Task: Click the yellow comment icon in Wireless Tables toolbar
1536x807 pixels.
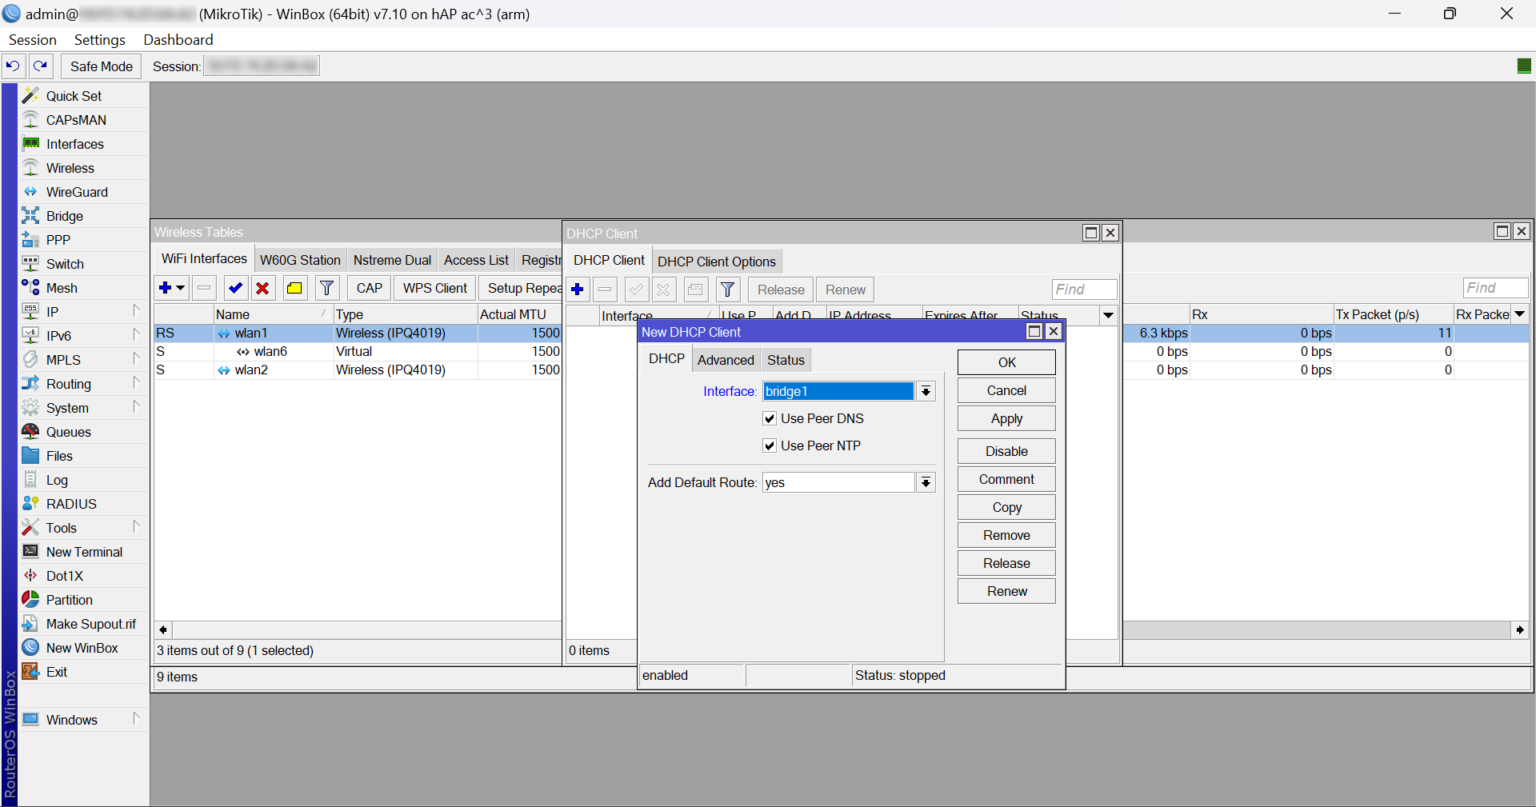Action: (293, 287)
